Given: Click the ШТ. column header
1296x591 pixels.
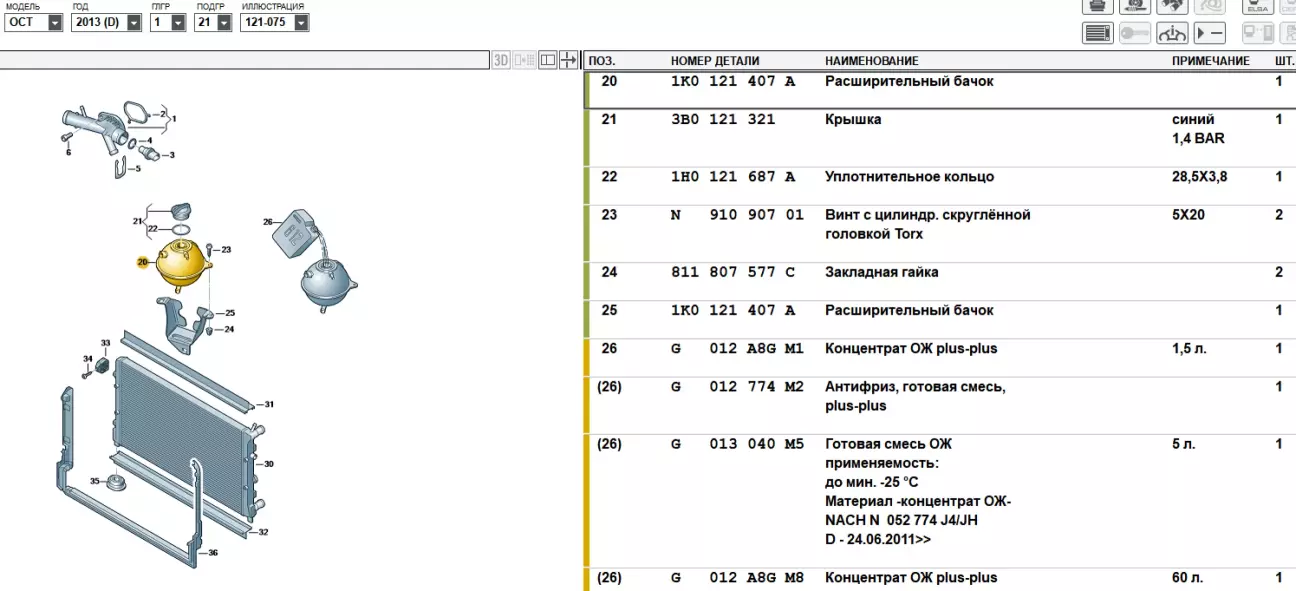Looking at the screenshot, I should click(x=1283, y=61).
